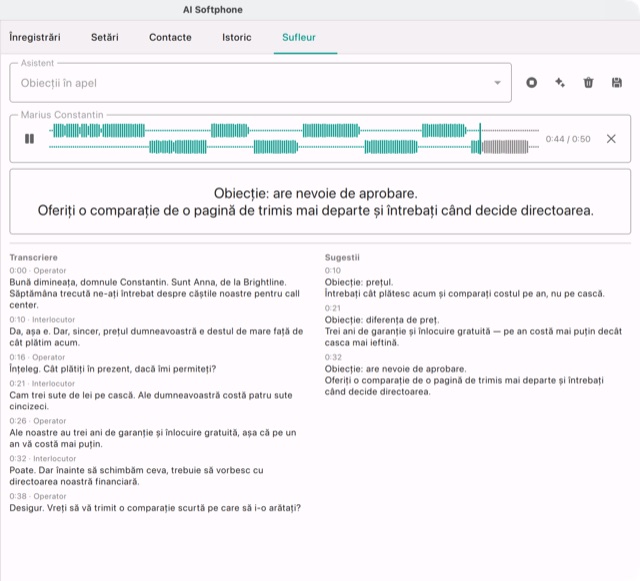This screenshot has height=581, width=640.
Task: Pause the recording playback
Action: point(29,139)
